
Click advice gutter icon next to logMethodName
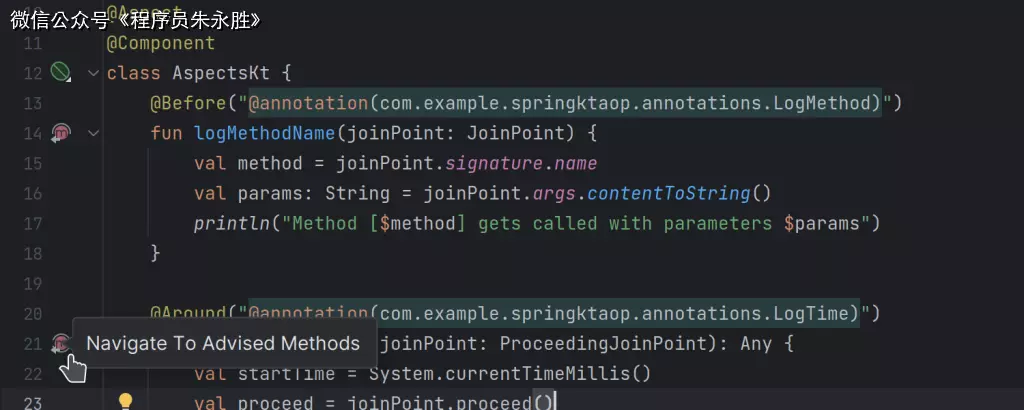(x=61, y=132)
